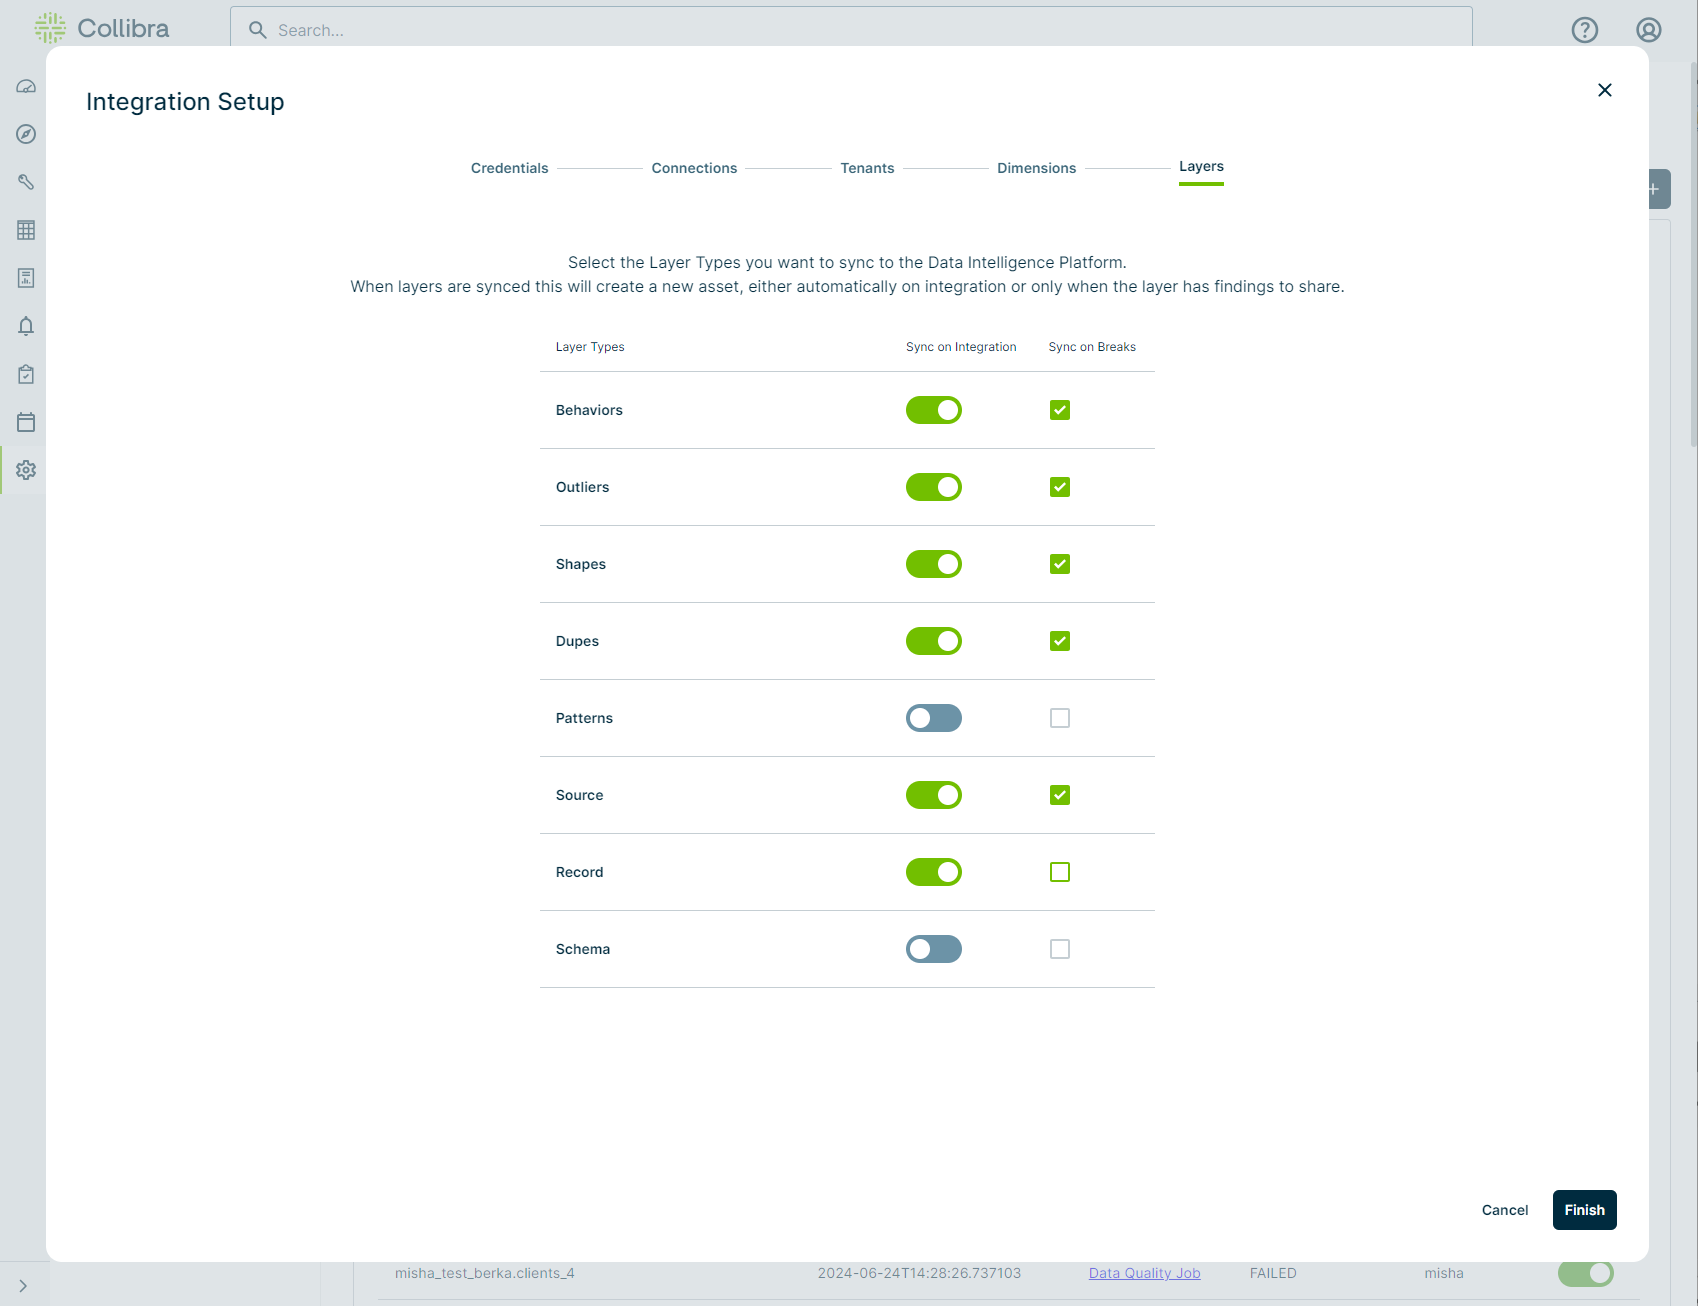Uncheck Sync on Breaks for Outliers
1698x1306 pixels.
click(x=1059, y=487)
